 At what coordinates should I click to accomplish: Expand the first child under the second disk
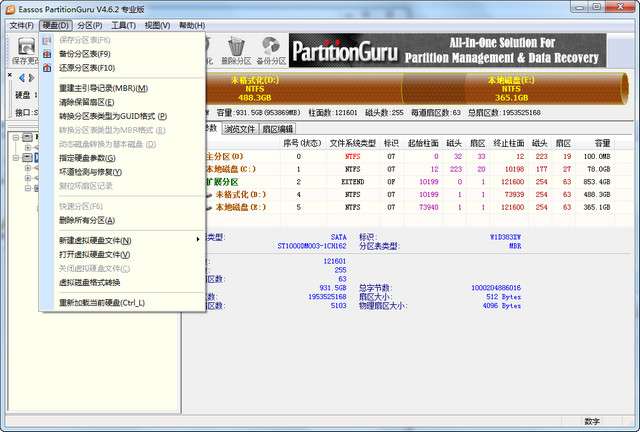(28, 168)
